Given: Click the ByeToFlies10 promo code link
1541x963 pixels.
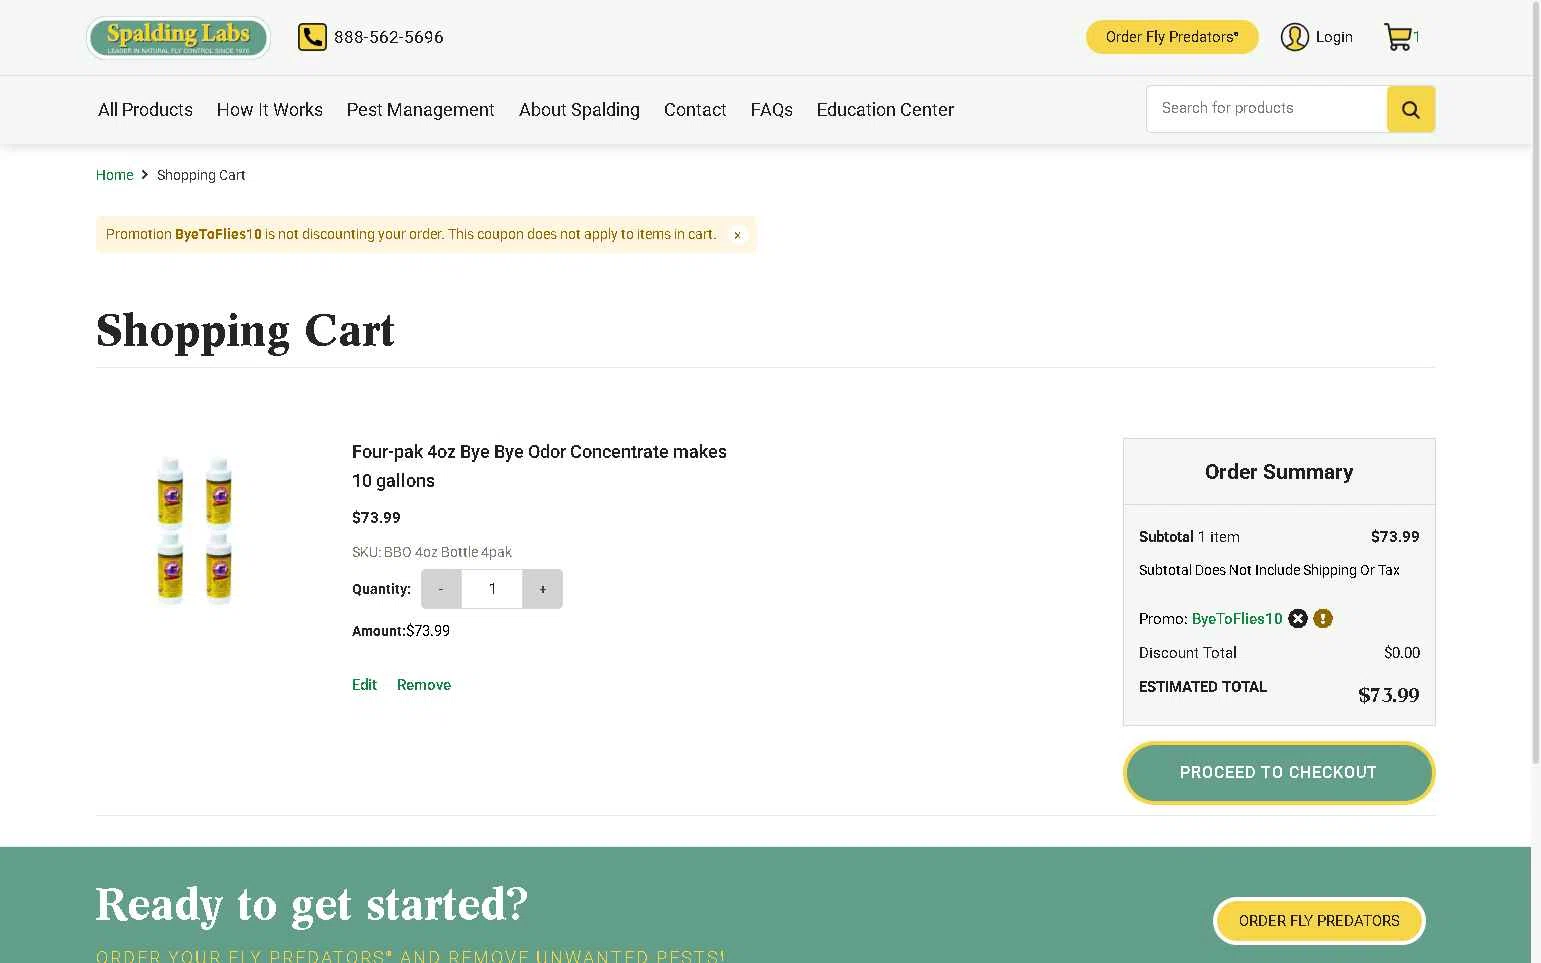Looking at the screenshot, I should point(1237,619).
